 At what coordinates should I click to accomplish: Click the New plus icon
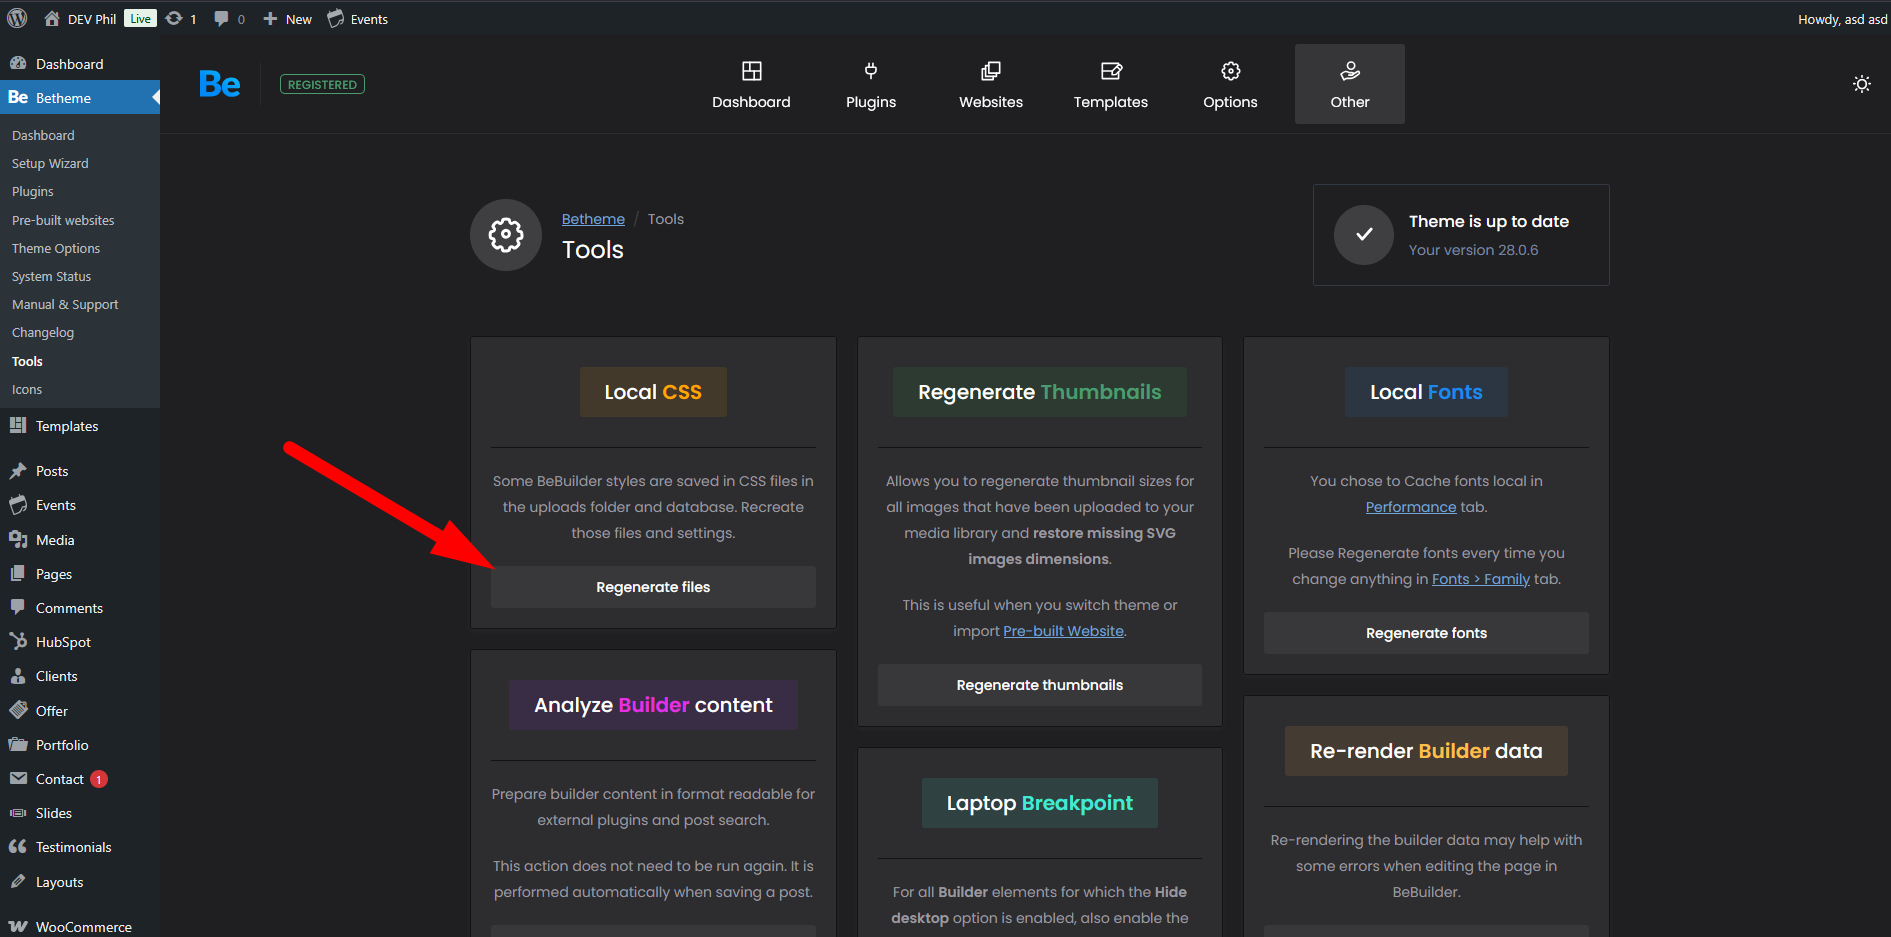coord(270,18)
